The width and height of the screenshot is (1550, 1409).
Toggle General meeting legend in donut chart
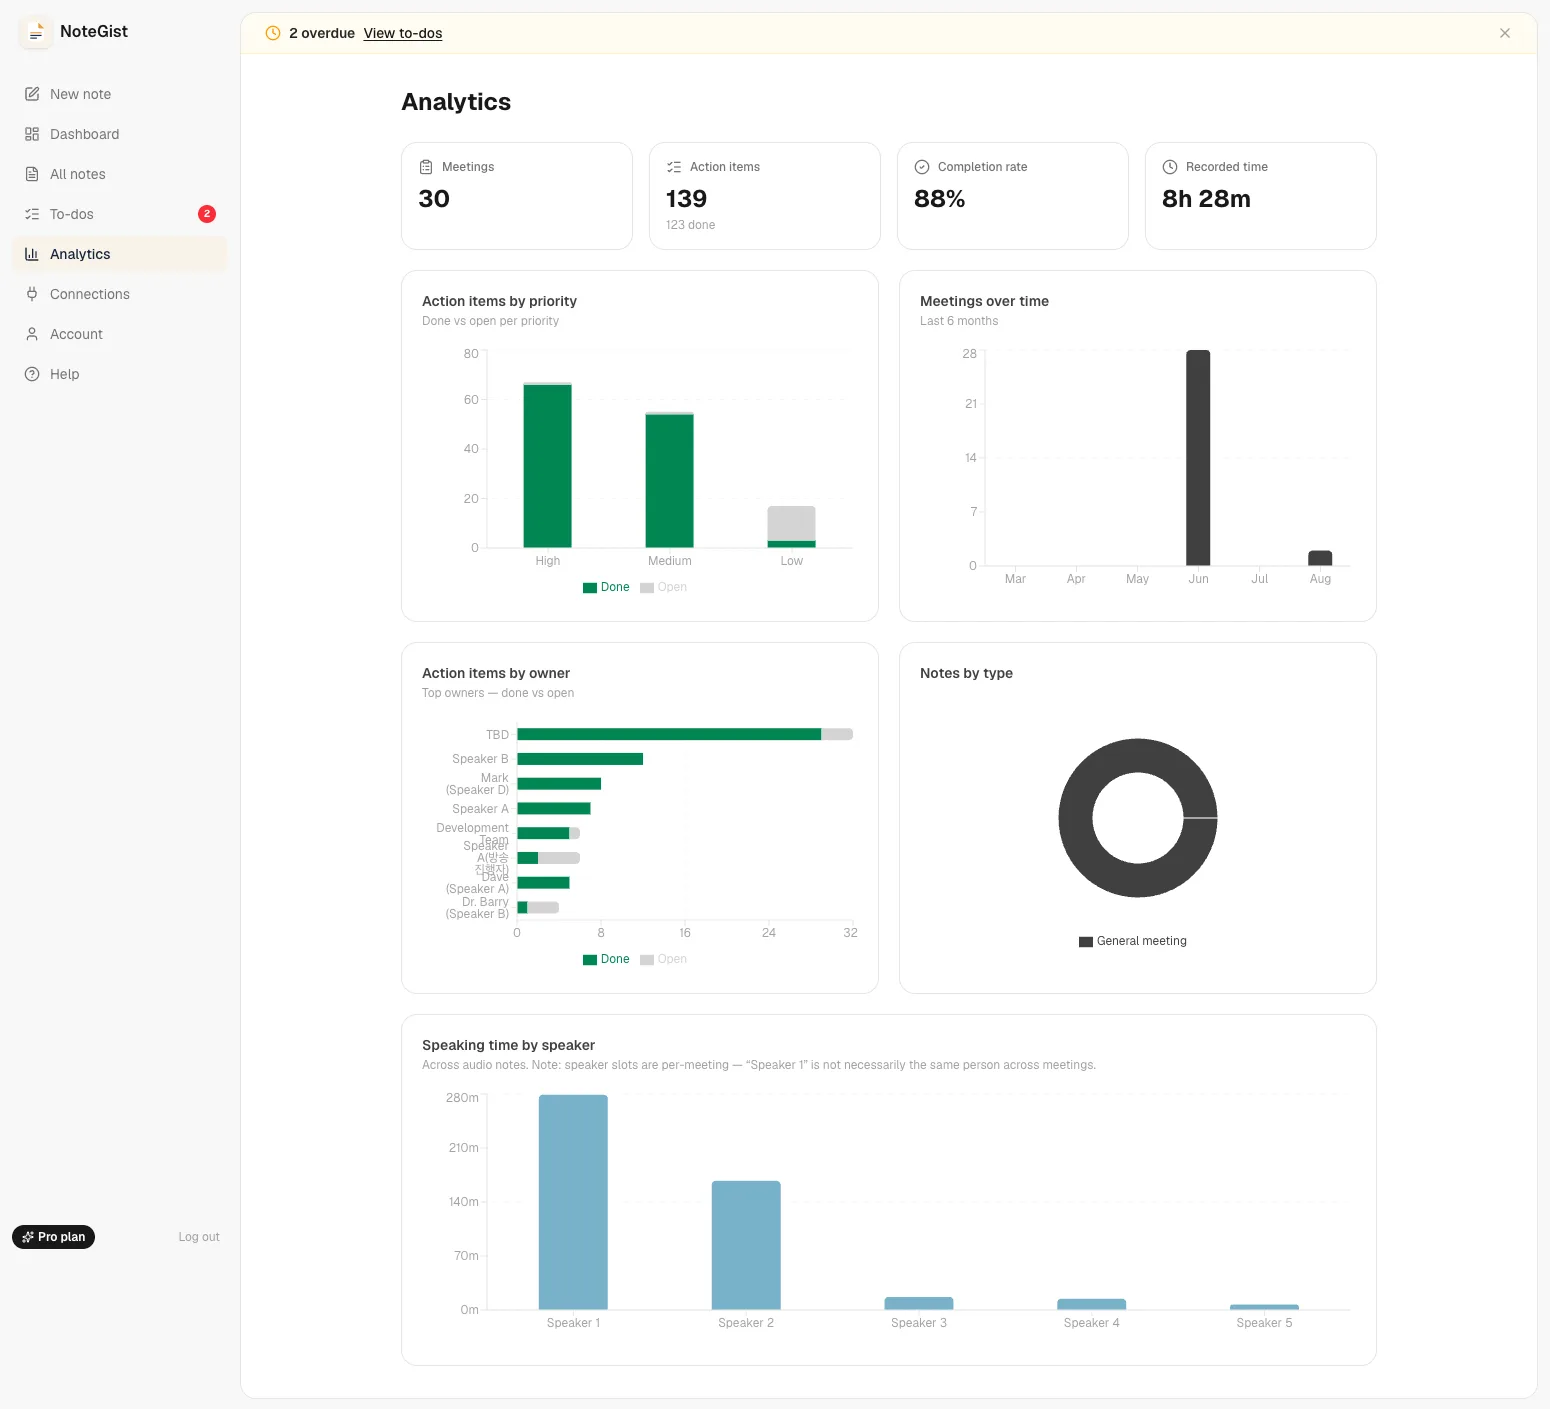pos(1133,941)
